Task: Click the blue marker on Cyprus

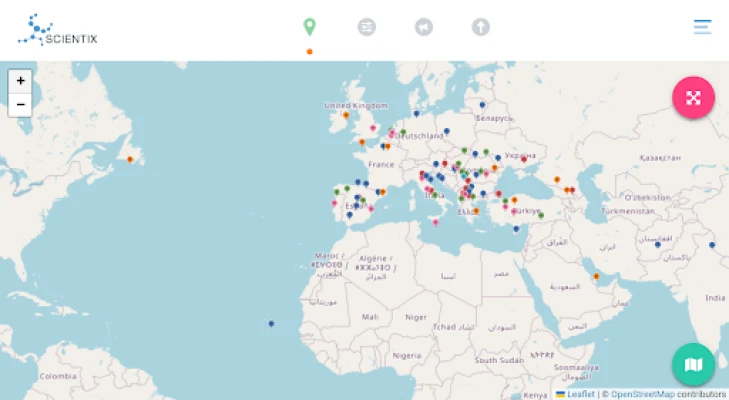Action: pos(516,228)
